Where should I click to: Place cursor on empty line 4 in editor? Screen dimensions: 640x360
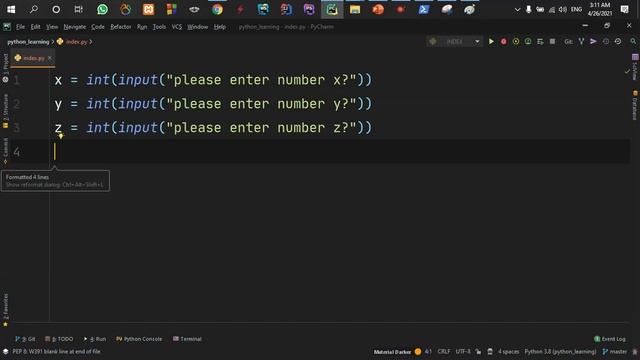(341, 151)
